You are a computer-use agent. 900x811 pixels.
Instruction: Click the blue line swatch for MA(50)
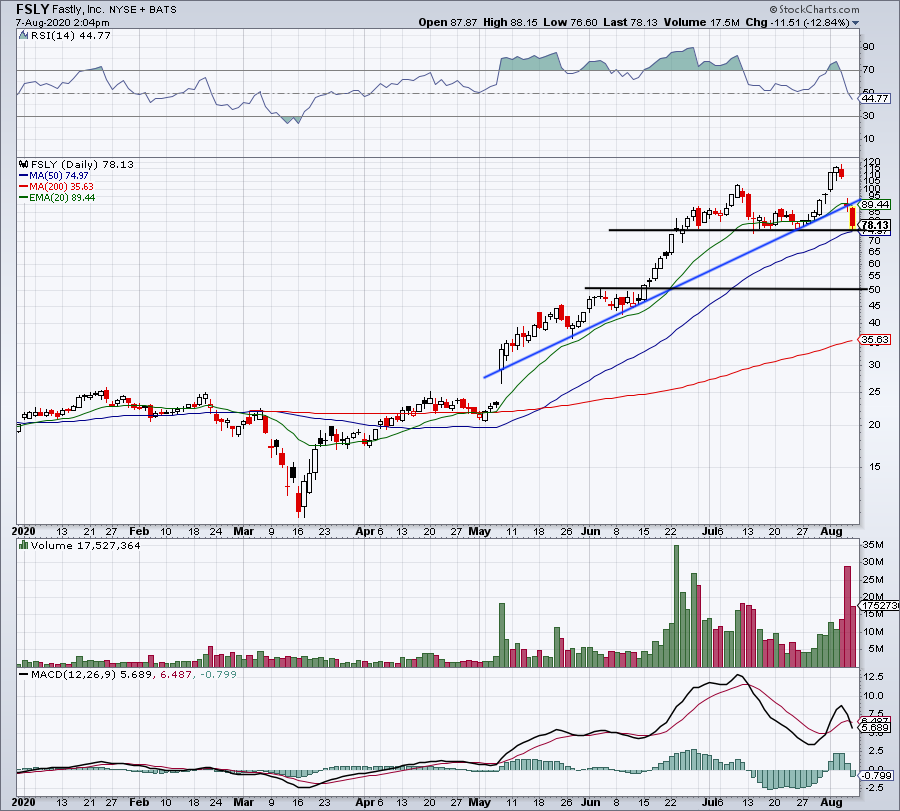(x=24, y=176)
